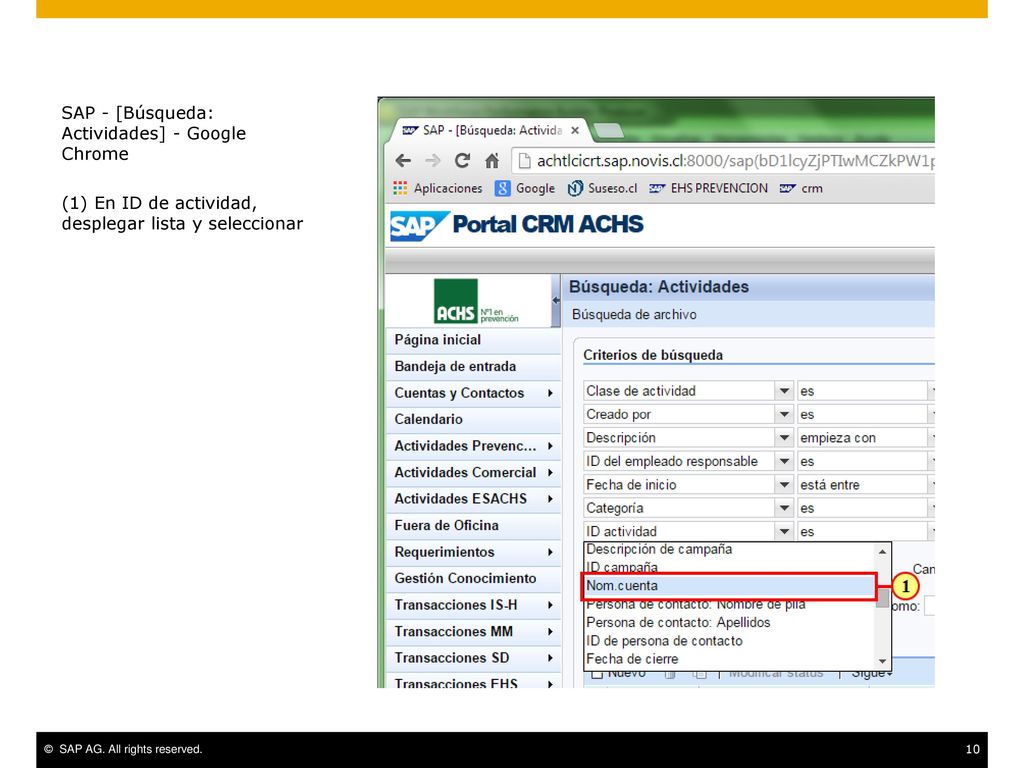Screen dimensions: 1024x768
Task: Select Fuera de Oficina
Action: [473, 525]
